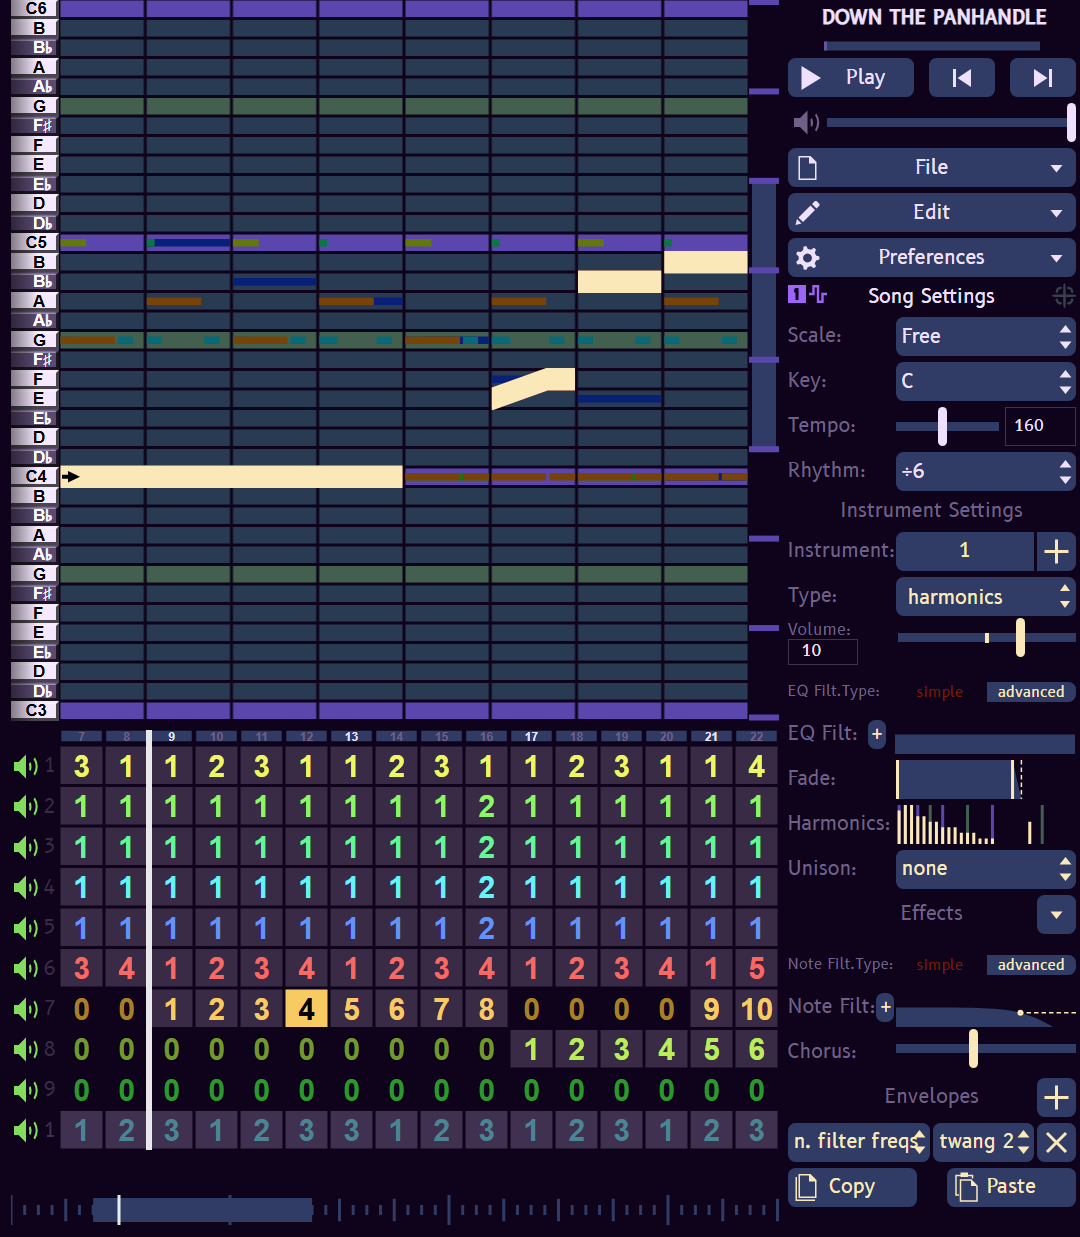This screenshot has height=1237, width=1080.
Task: Mute channel 1 speaker icon
Action: (25, 767)
